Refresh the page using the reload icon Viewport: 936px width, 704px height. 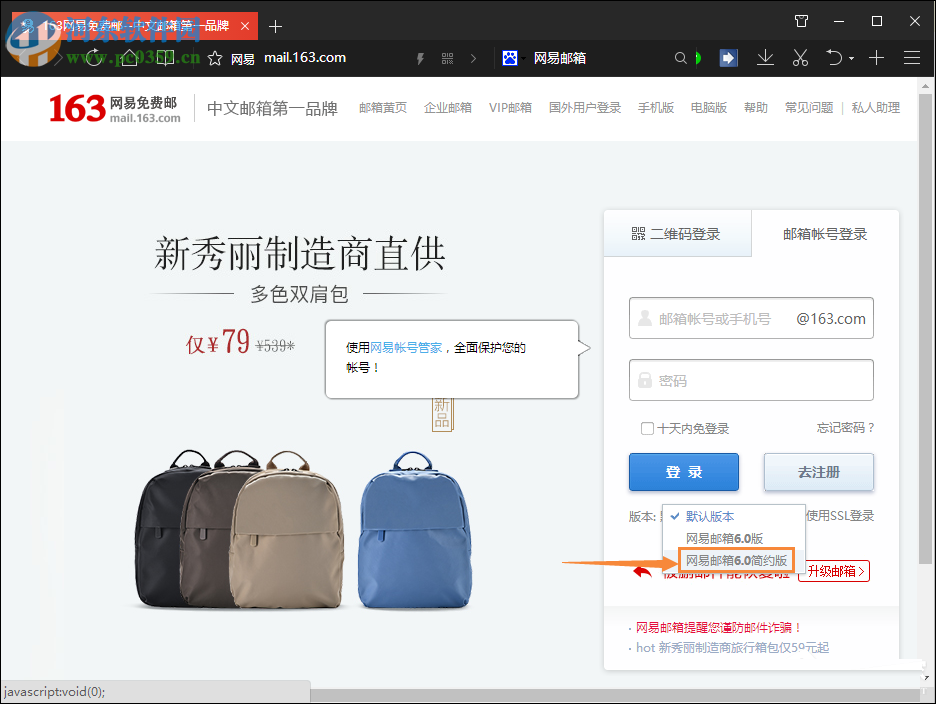tap(94, 58)
